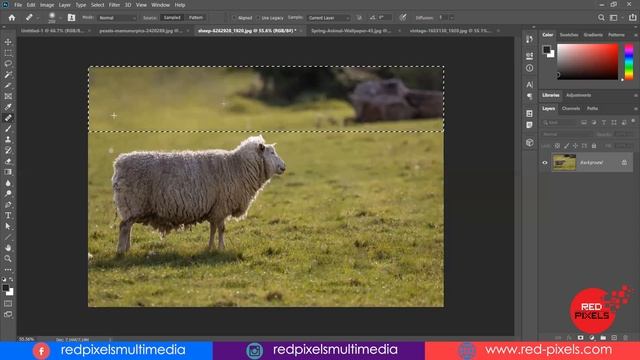Open the Color panel flyout menu

tap(636, 35)
